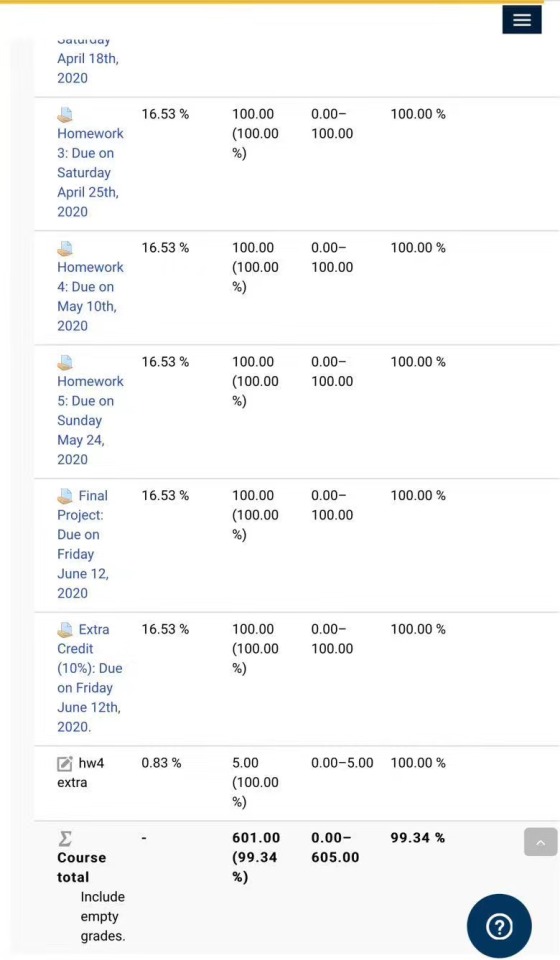Screen dimensions: 560x960
Task: Open Homework 5 due May 24 link
Action: tap(90, 420)
